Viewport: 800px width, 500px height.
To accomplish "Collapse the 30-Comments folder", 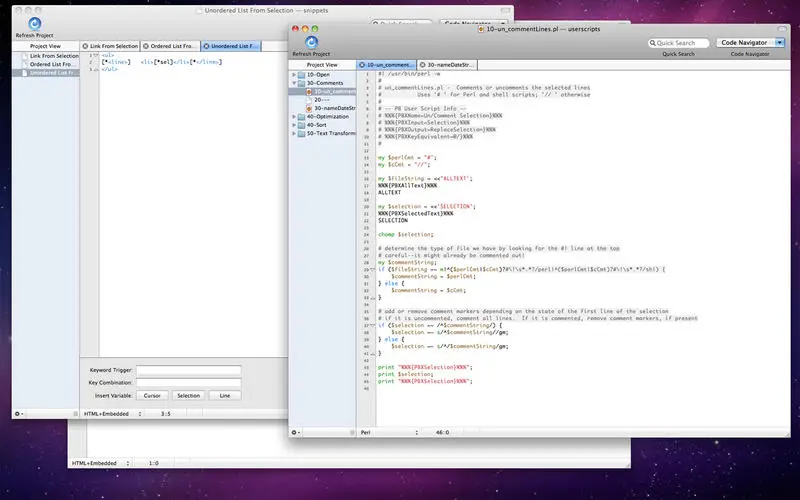I will [x=294, y=84].
